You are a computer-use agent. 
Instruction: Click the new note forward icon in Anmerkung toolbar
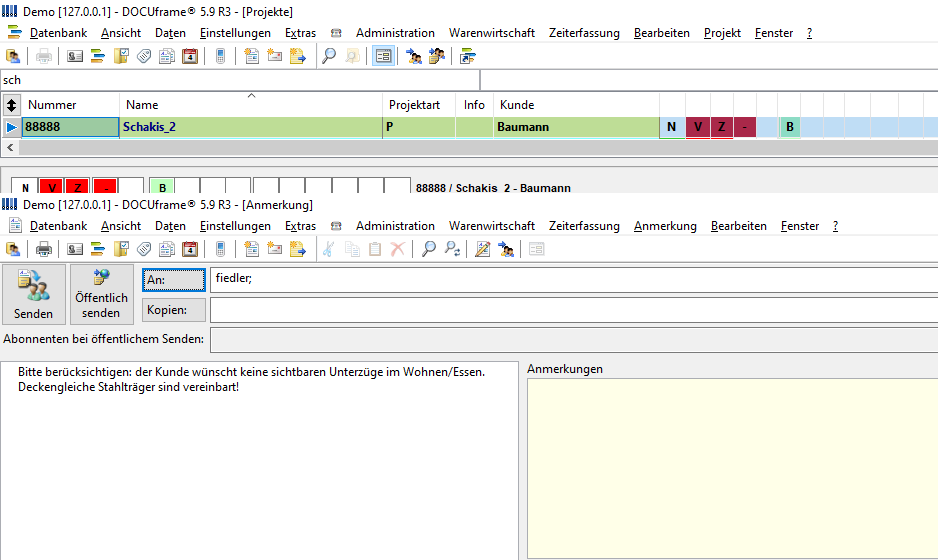point(297,249)
